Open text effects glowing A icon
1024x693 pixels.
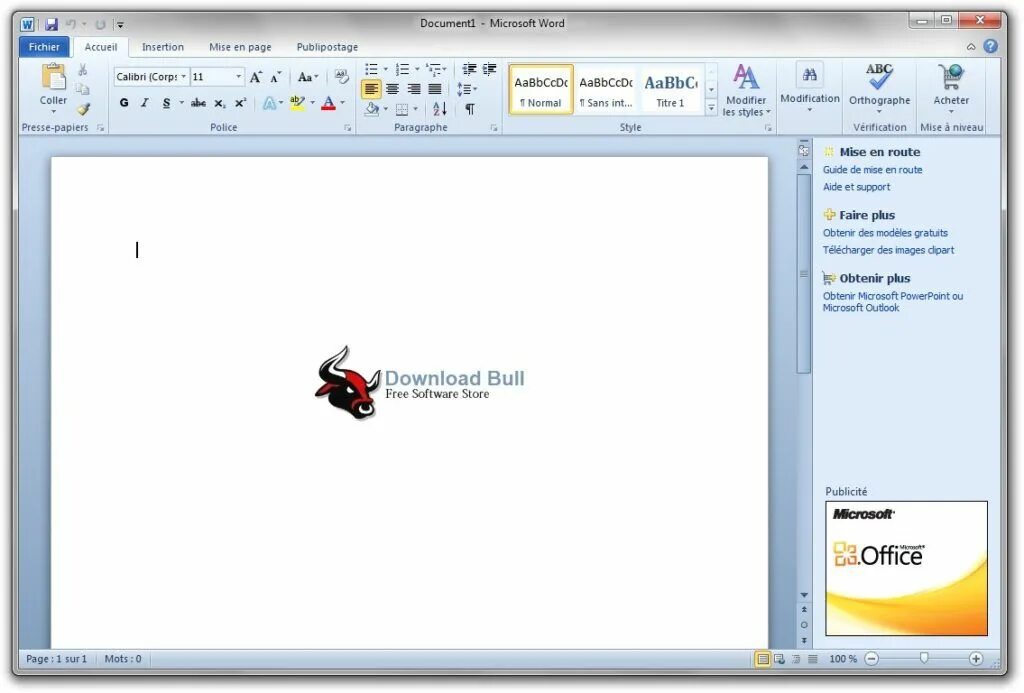click(x=269, y=103)
